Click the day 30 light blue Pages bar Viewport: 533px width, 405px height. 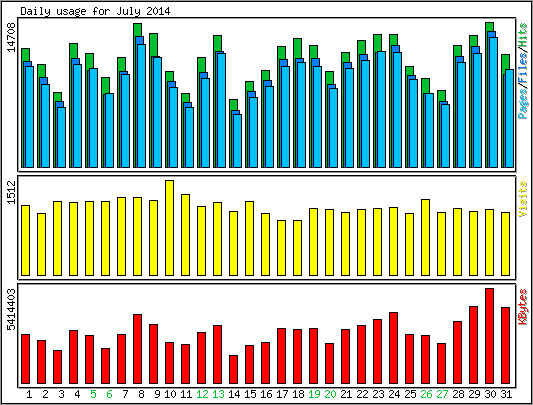click(493, 102)
